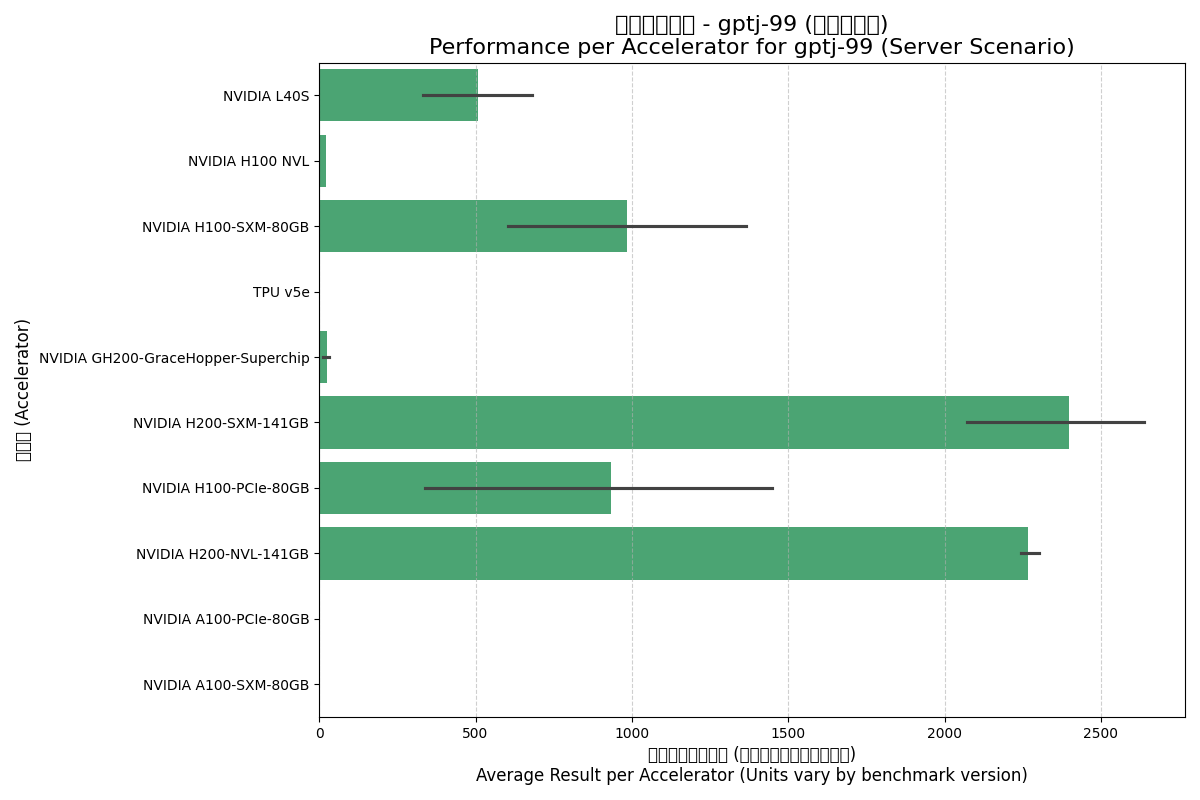Click the y-axis title reading Accelerator
This screenshot has height=800, width=1200.
(x=20, y=387)
